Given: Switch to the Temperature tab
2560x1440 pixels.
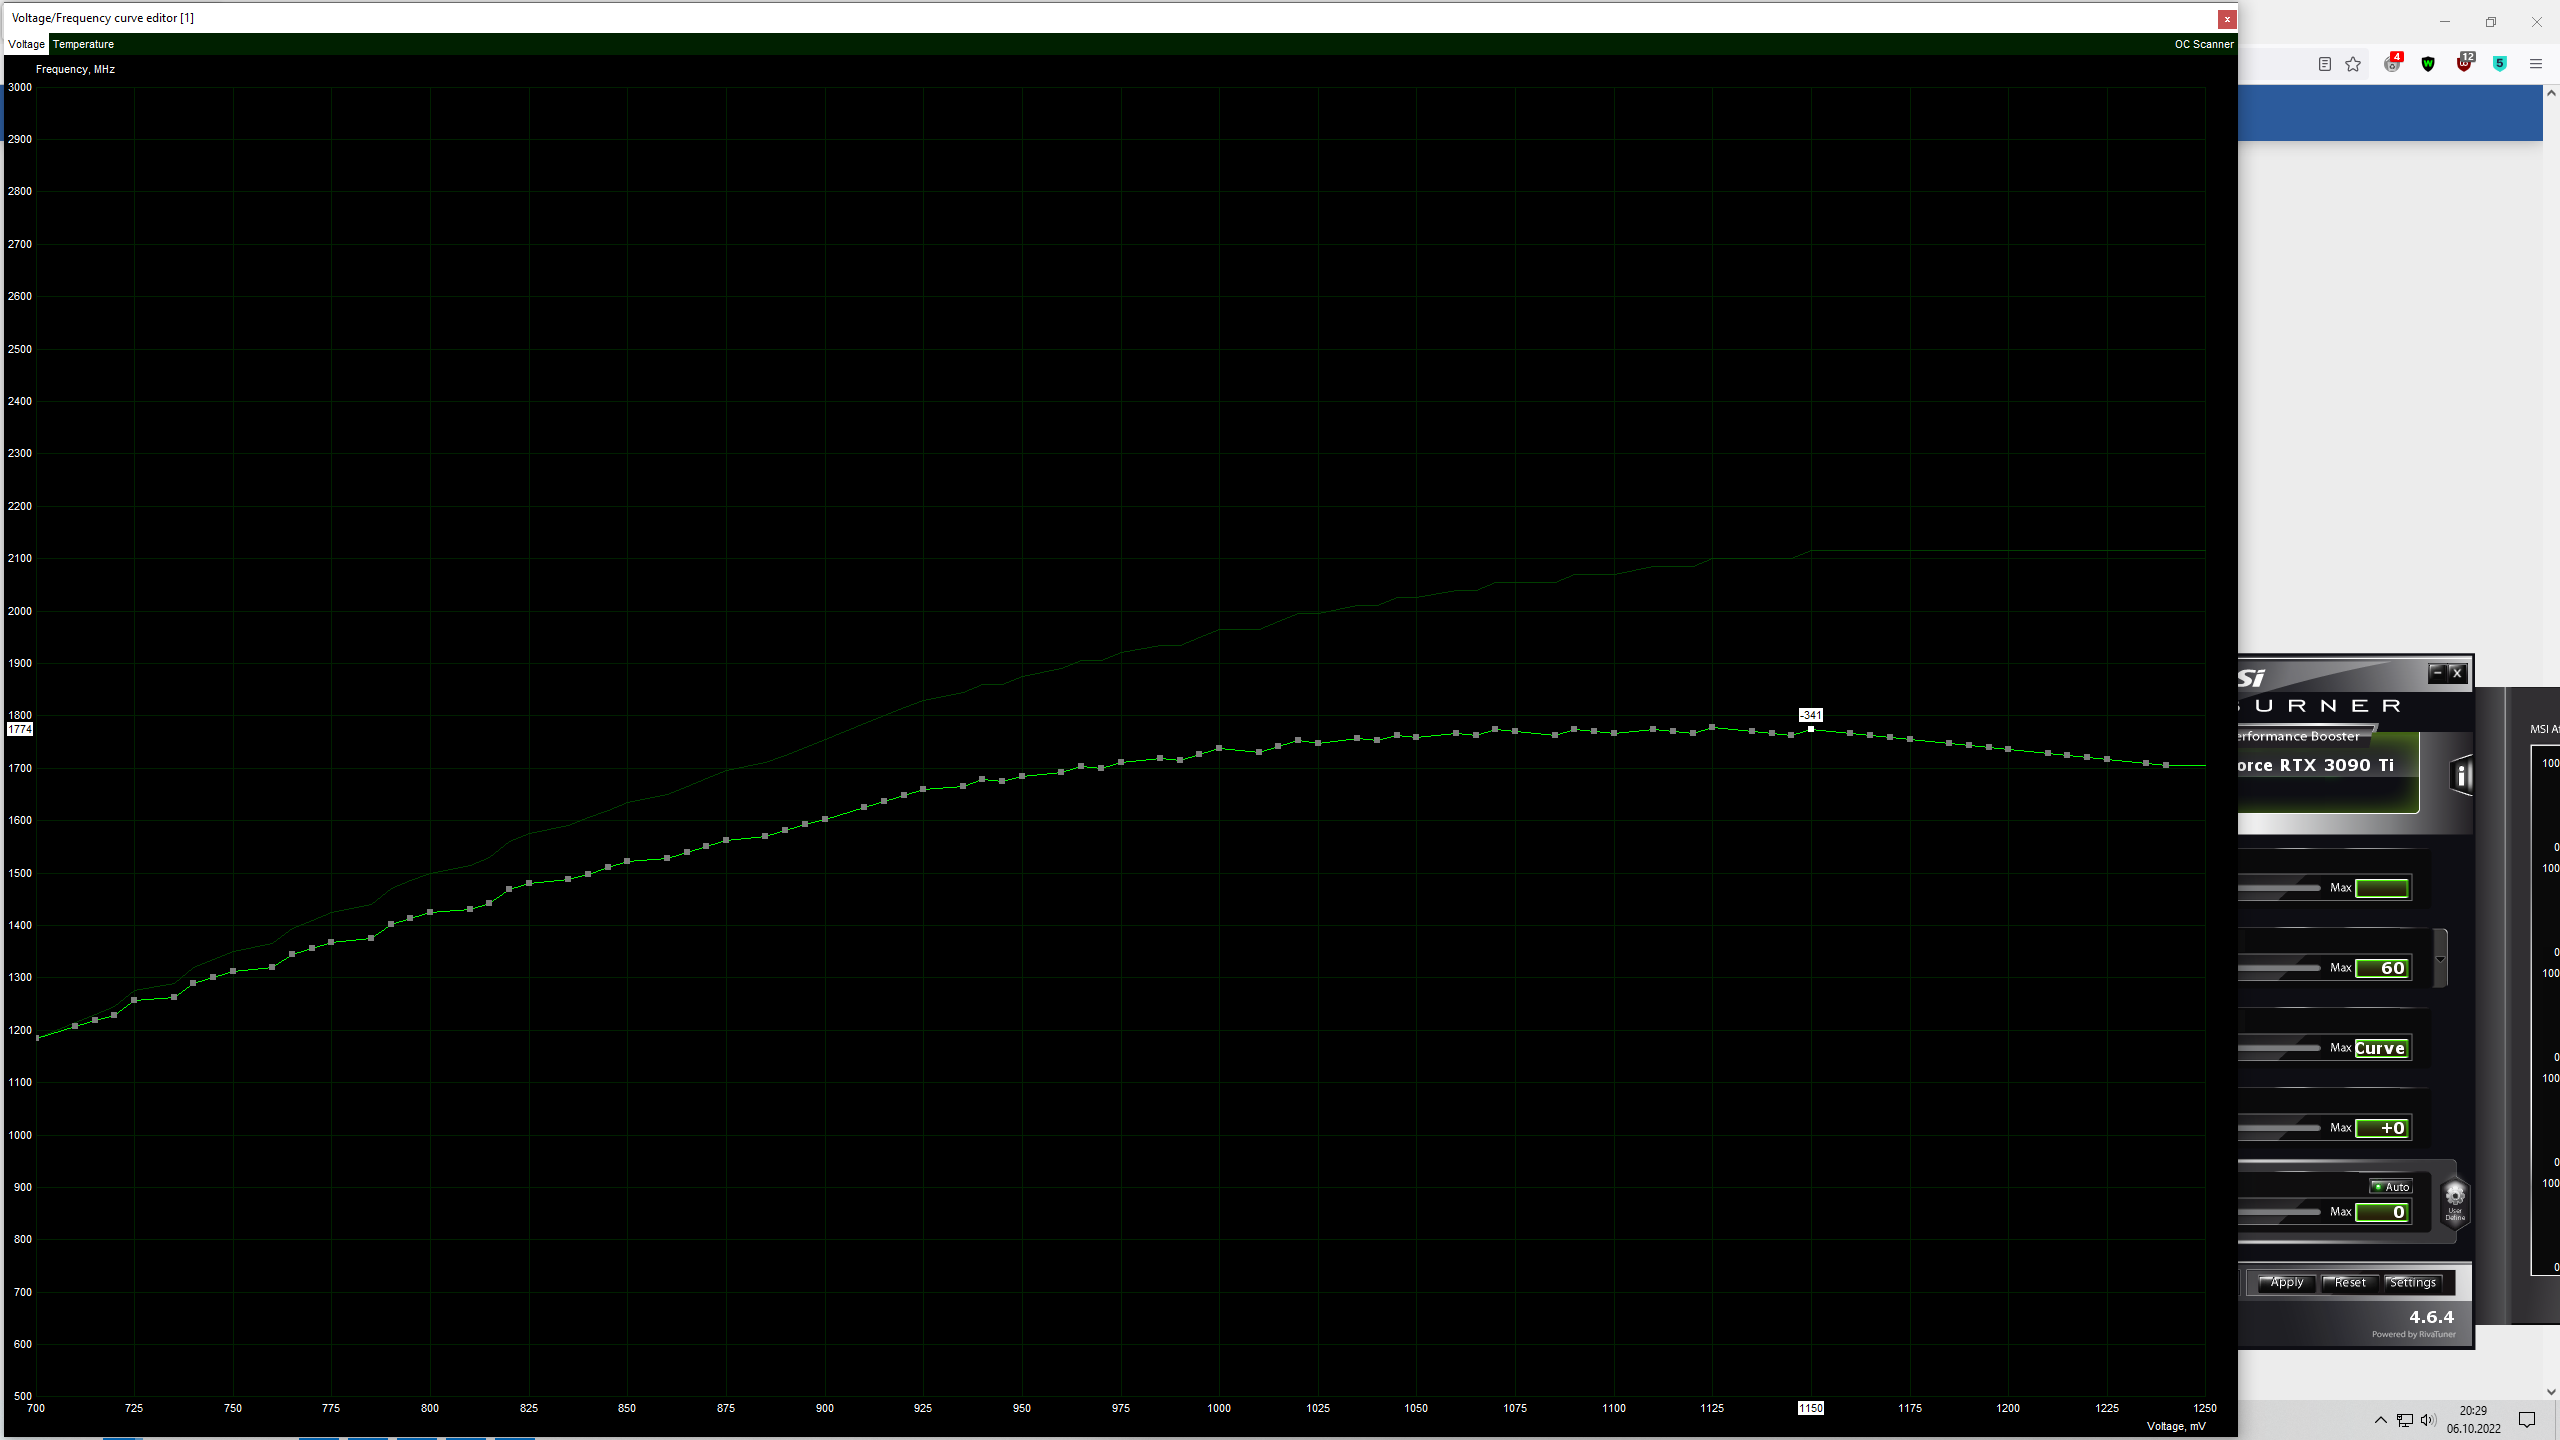Looking at the screenshot, I should (x=83, y=44).
